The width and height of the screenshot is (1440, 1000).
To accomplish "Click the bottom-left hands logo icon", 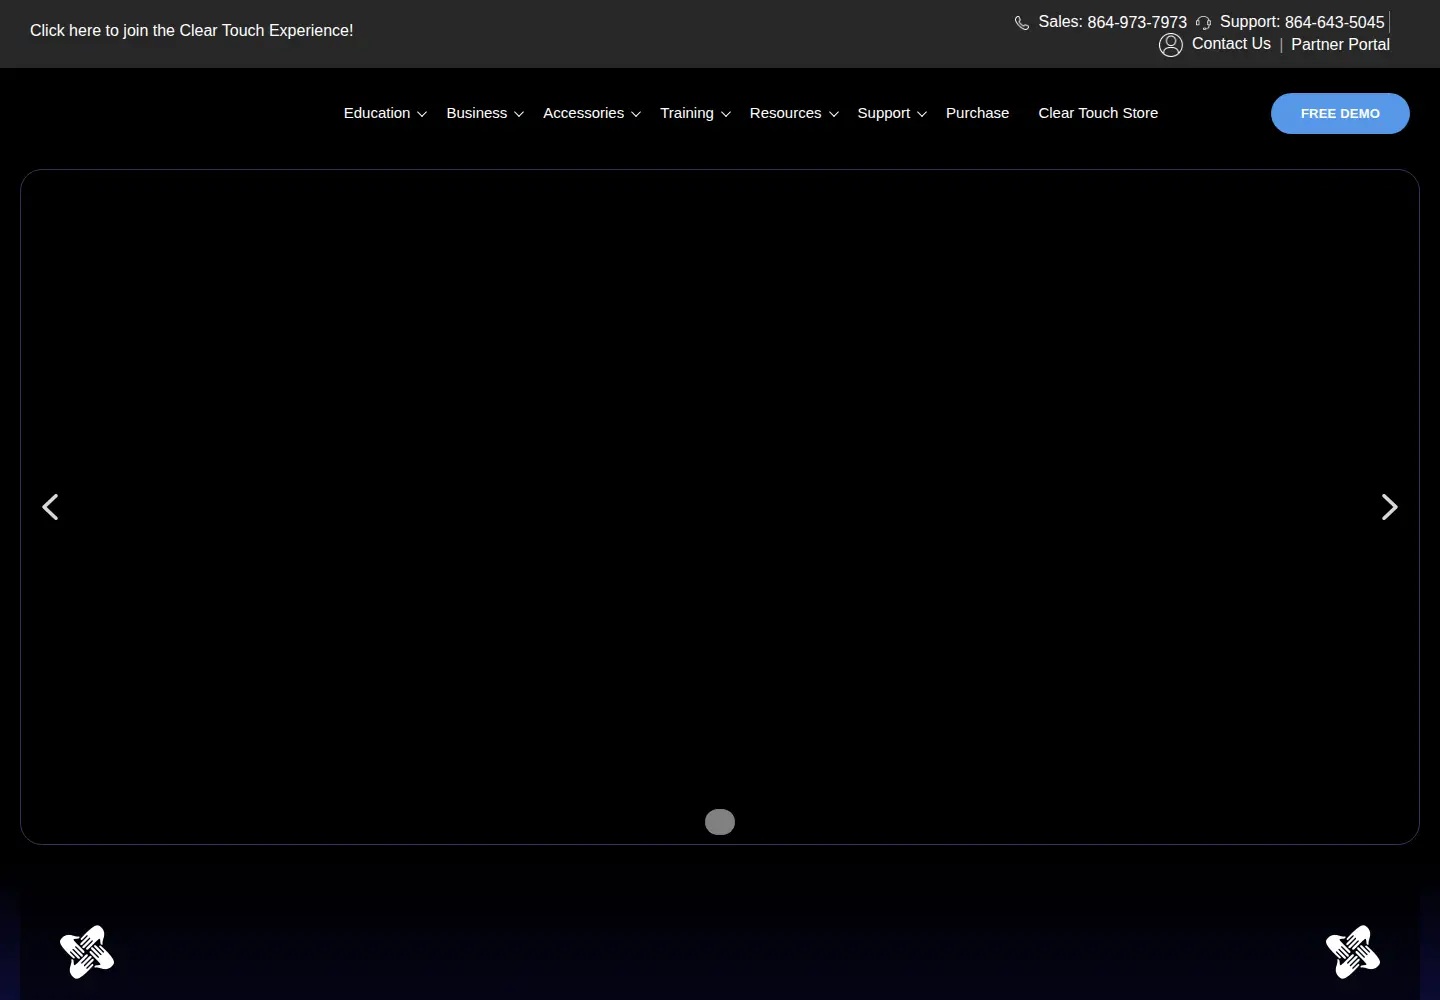I will tap(87, 952).
